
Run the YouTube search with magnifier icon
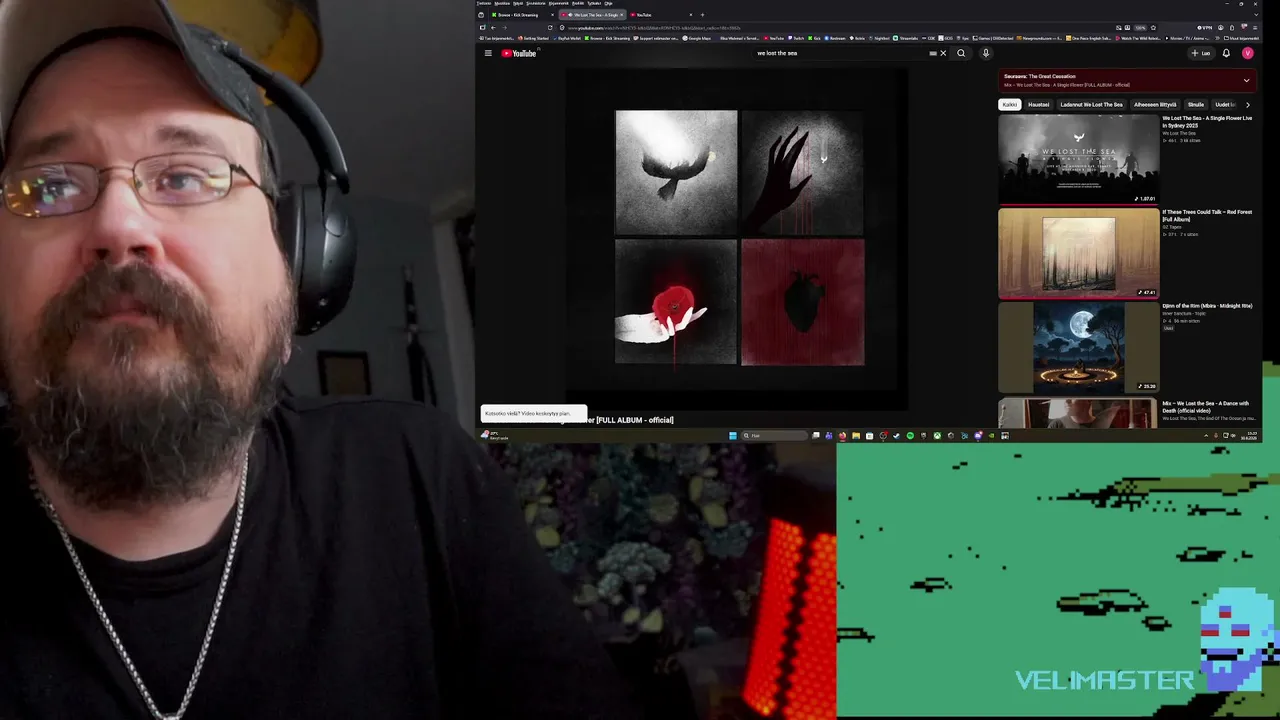point(961,53)
